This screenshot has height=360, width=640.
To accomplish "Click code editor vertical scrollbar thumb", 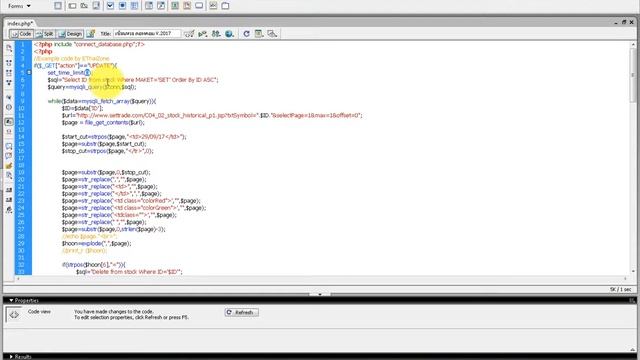I will [x=633, y=76].
